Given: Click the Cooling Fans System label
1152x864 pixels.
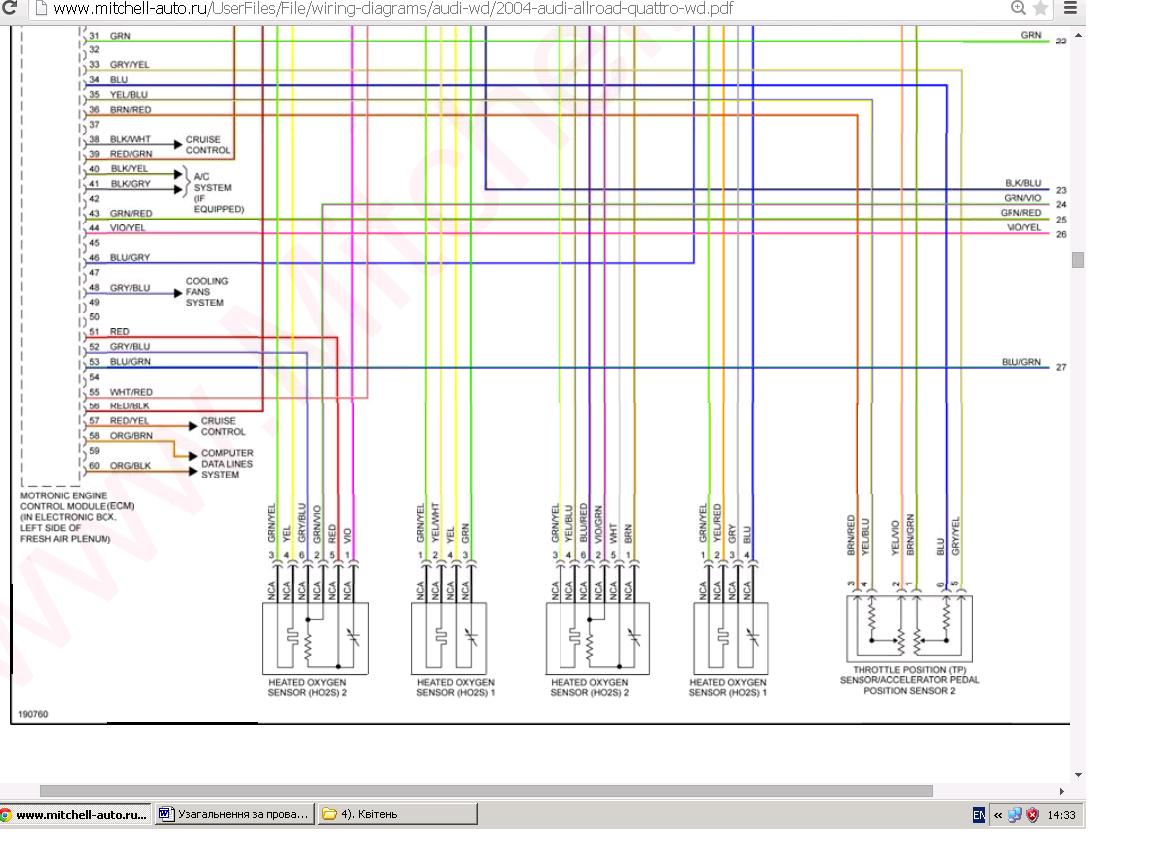Looking at the screenshot, I should (x=206, y=292).
